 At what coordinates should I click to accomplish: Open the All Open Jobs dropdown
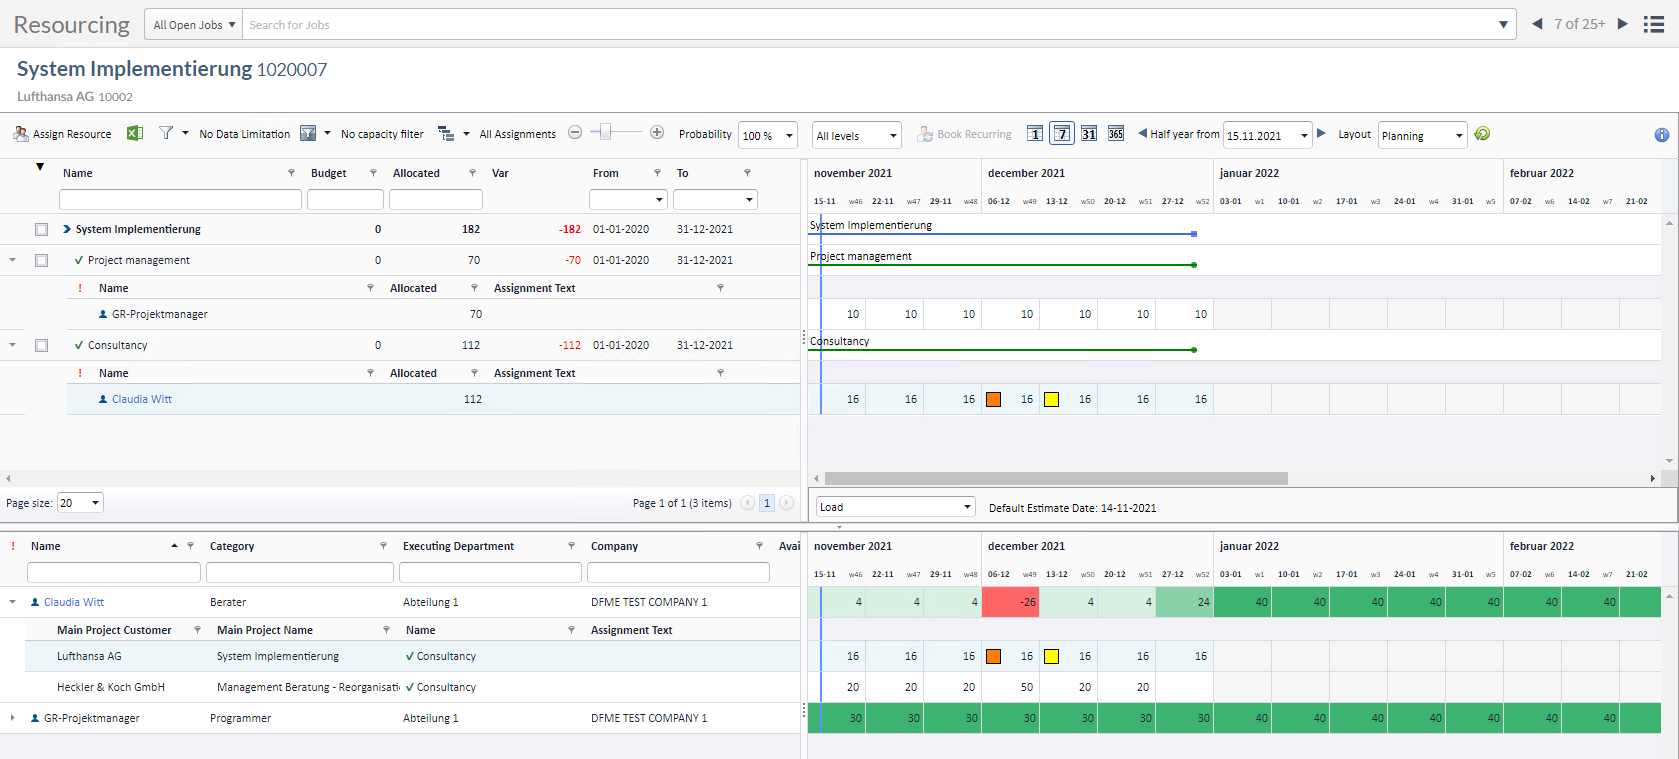tap(194, 25)
